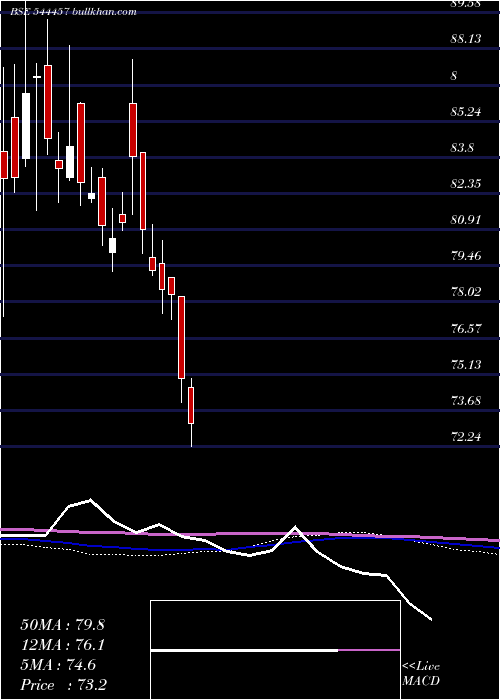Click the 50MA : 79.8 readout
This screenshot has width=500, height=700.
[62, 625]
